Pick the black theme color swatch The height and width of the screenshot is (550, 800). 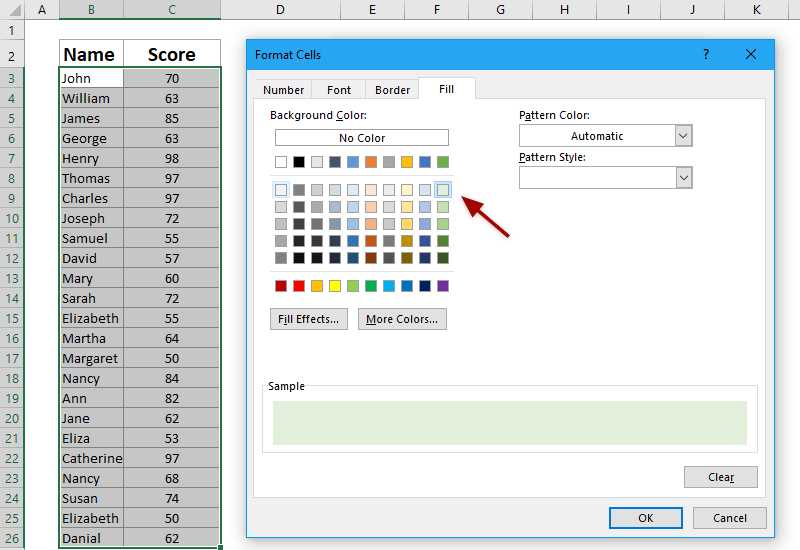coord(299,162)
